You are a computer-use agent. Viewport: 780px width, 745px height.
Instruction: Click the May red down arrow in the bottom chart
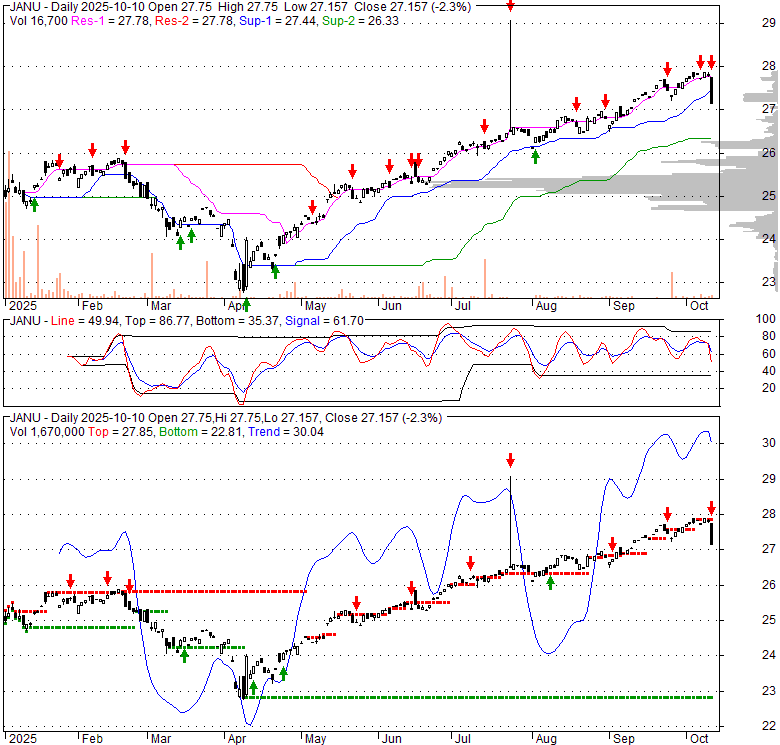pos(356,603)
